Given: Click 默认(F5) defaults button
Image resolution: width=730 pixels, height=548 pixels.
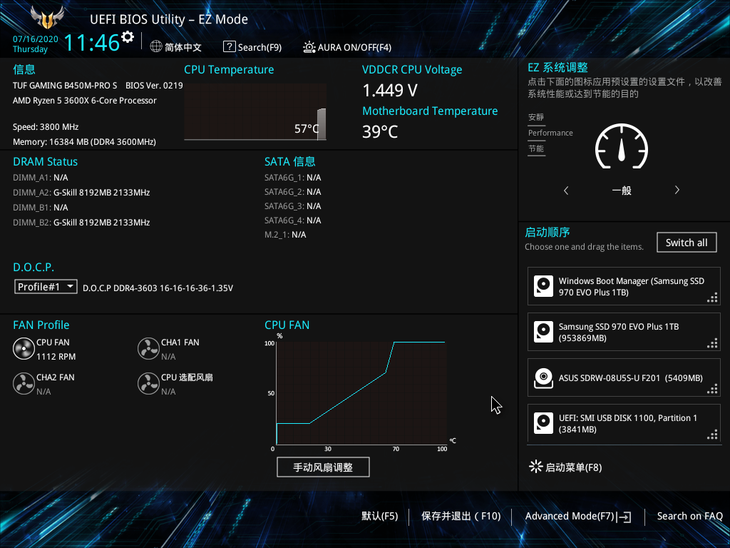Looking at the screenshot, I should [x=380, y=516].
